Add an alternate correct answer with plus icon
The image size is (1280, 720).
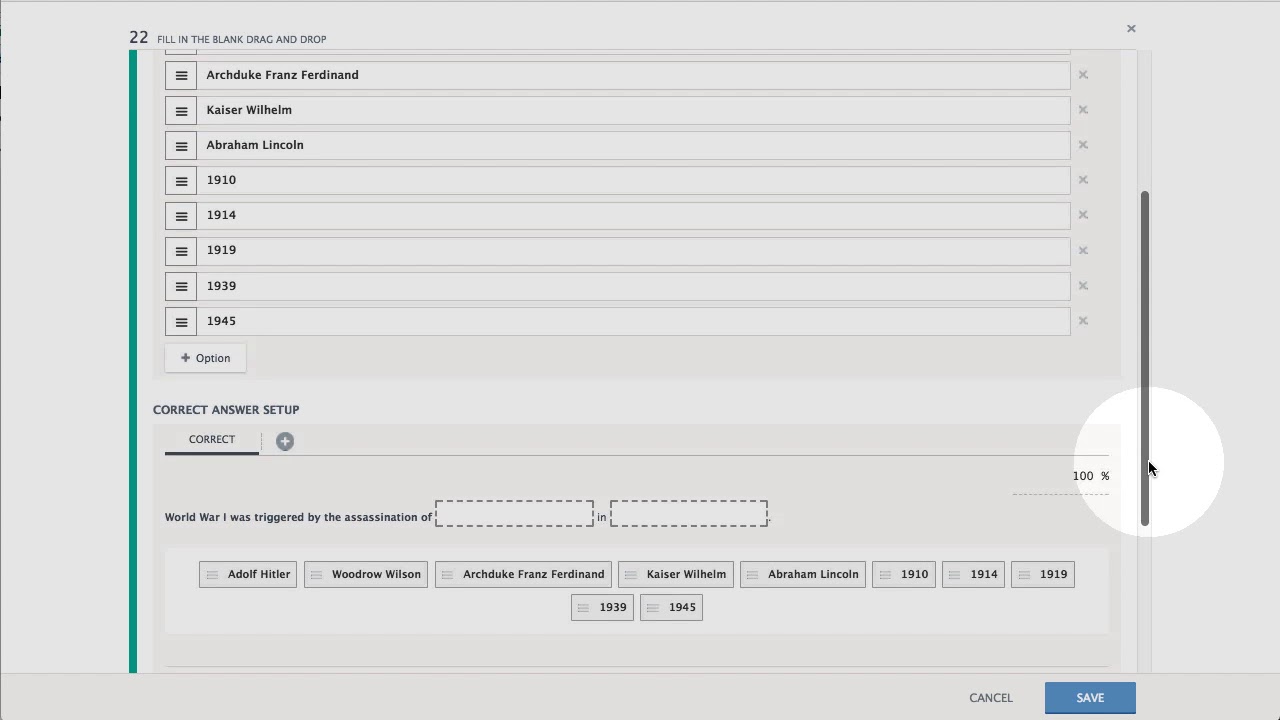click(285, 441)
